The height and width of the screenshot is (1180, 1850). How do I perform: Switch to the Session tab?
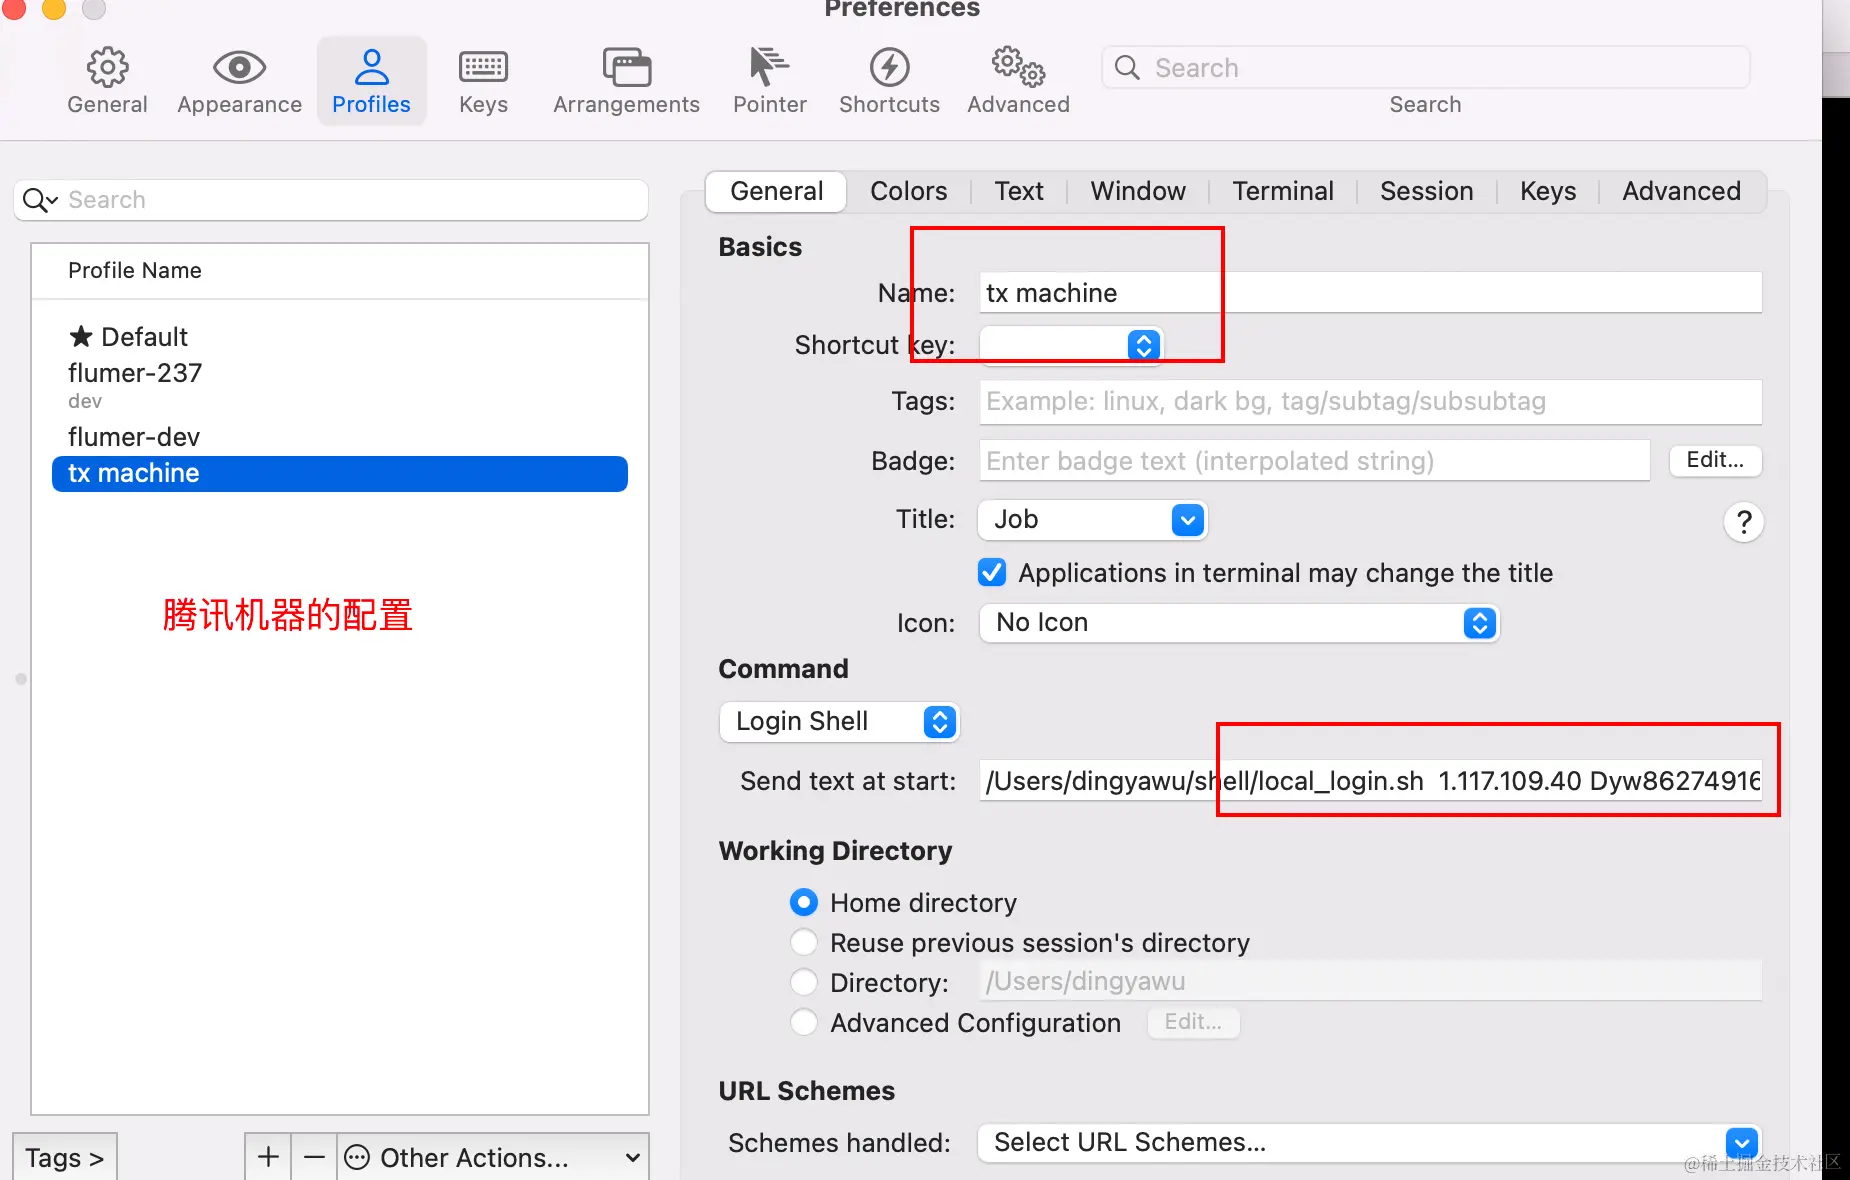(1427, 191)
